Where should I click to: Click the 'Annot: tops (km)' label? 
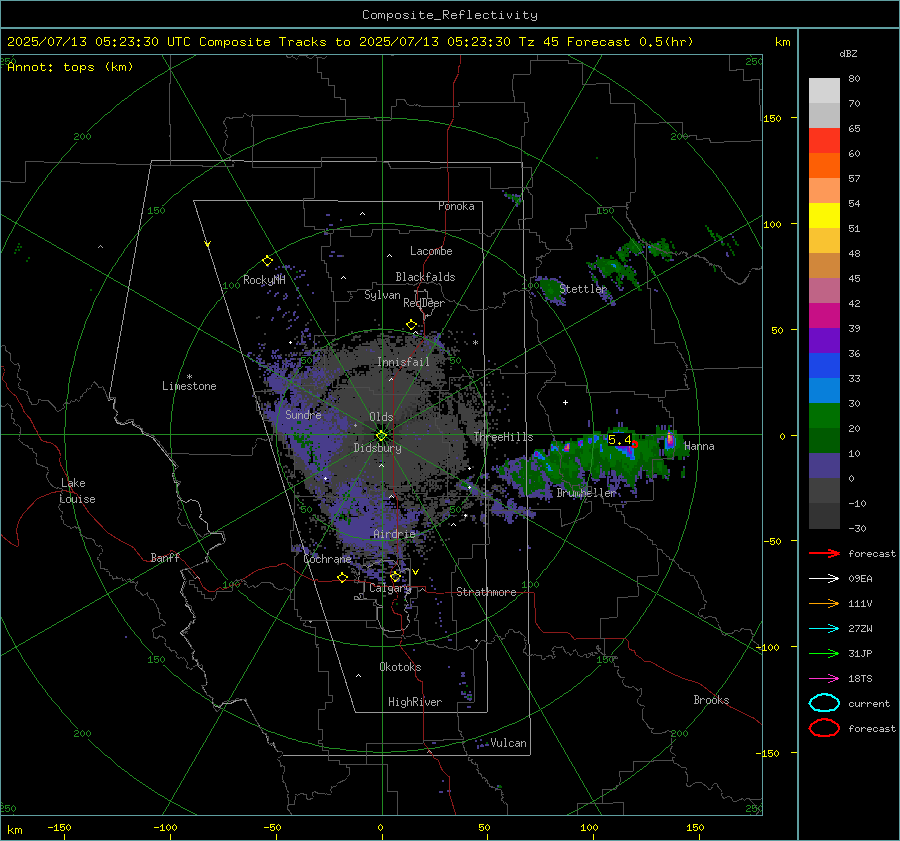pyautogui.click(x=70, y=67)
